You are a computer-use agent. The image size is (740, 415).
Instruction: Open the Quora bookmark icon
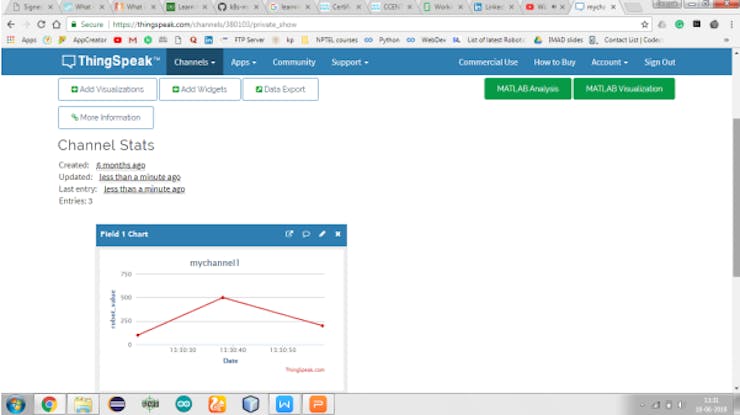(193, 40)
